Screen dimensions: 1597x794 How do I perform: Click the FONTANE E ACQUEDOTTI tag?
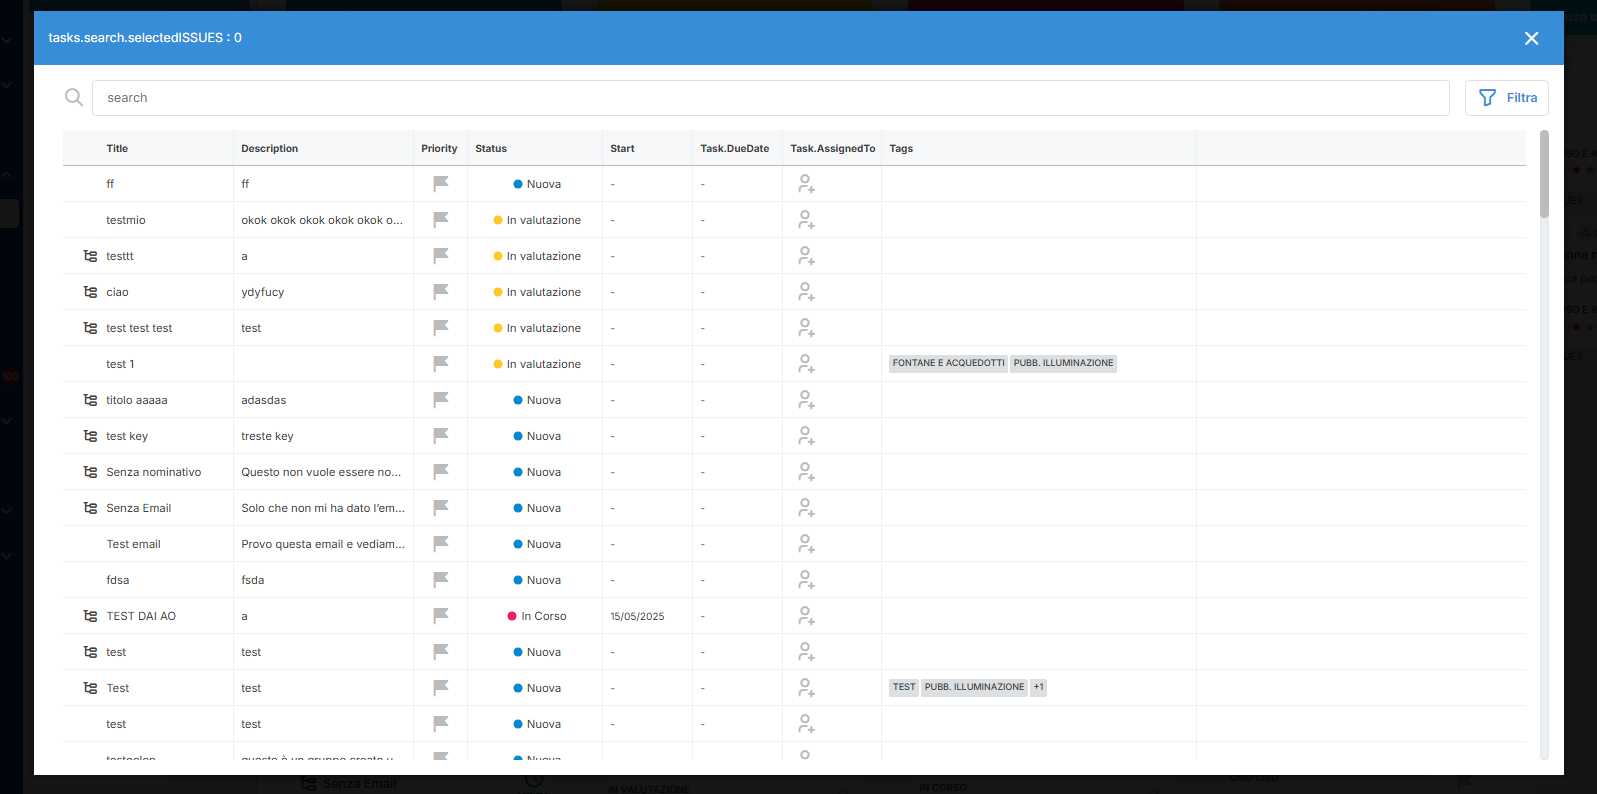(948, 363)
